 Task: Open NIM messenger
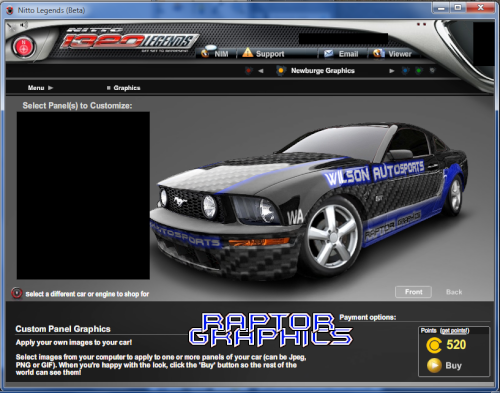click(x=215, y=53)
